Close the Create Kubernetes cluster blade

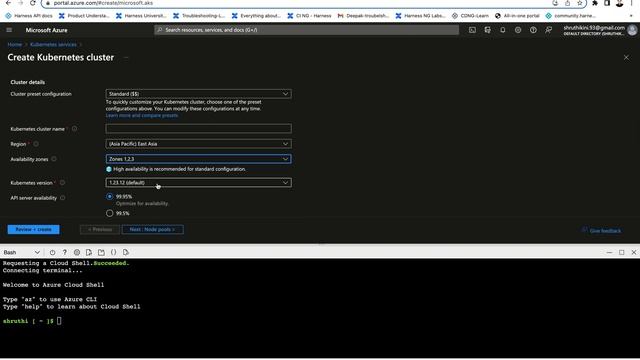click(x=626, y=58)
